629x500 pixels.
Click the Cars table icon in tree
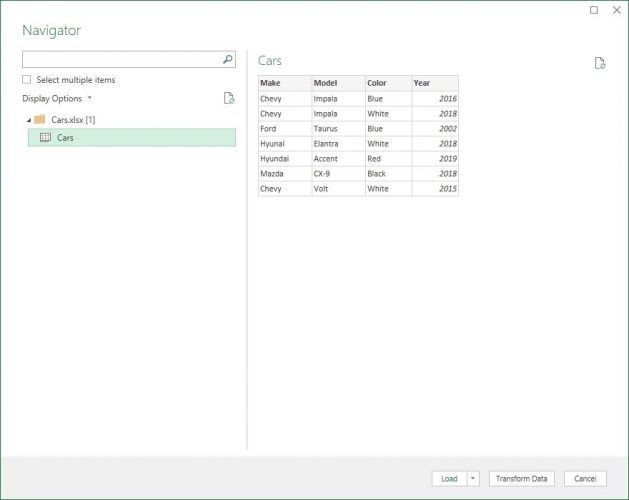pyautogui.click(x=45, y=138)
